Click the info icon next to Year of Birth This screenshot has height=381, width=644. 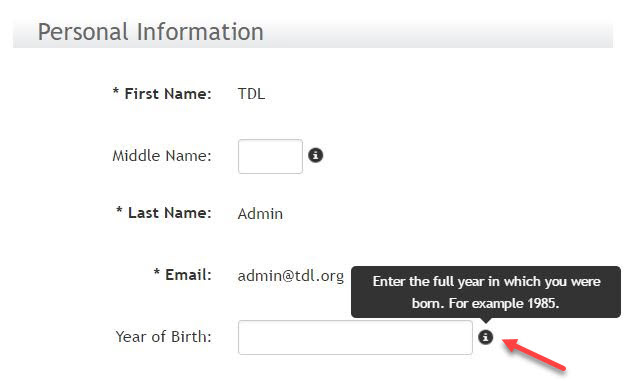[485, 337]
